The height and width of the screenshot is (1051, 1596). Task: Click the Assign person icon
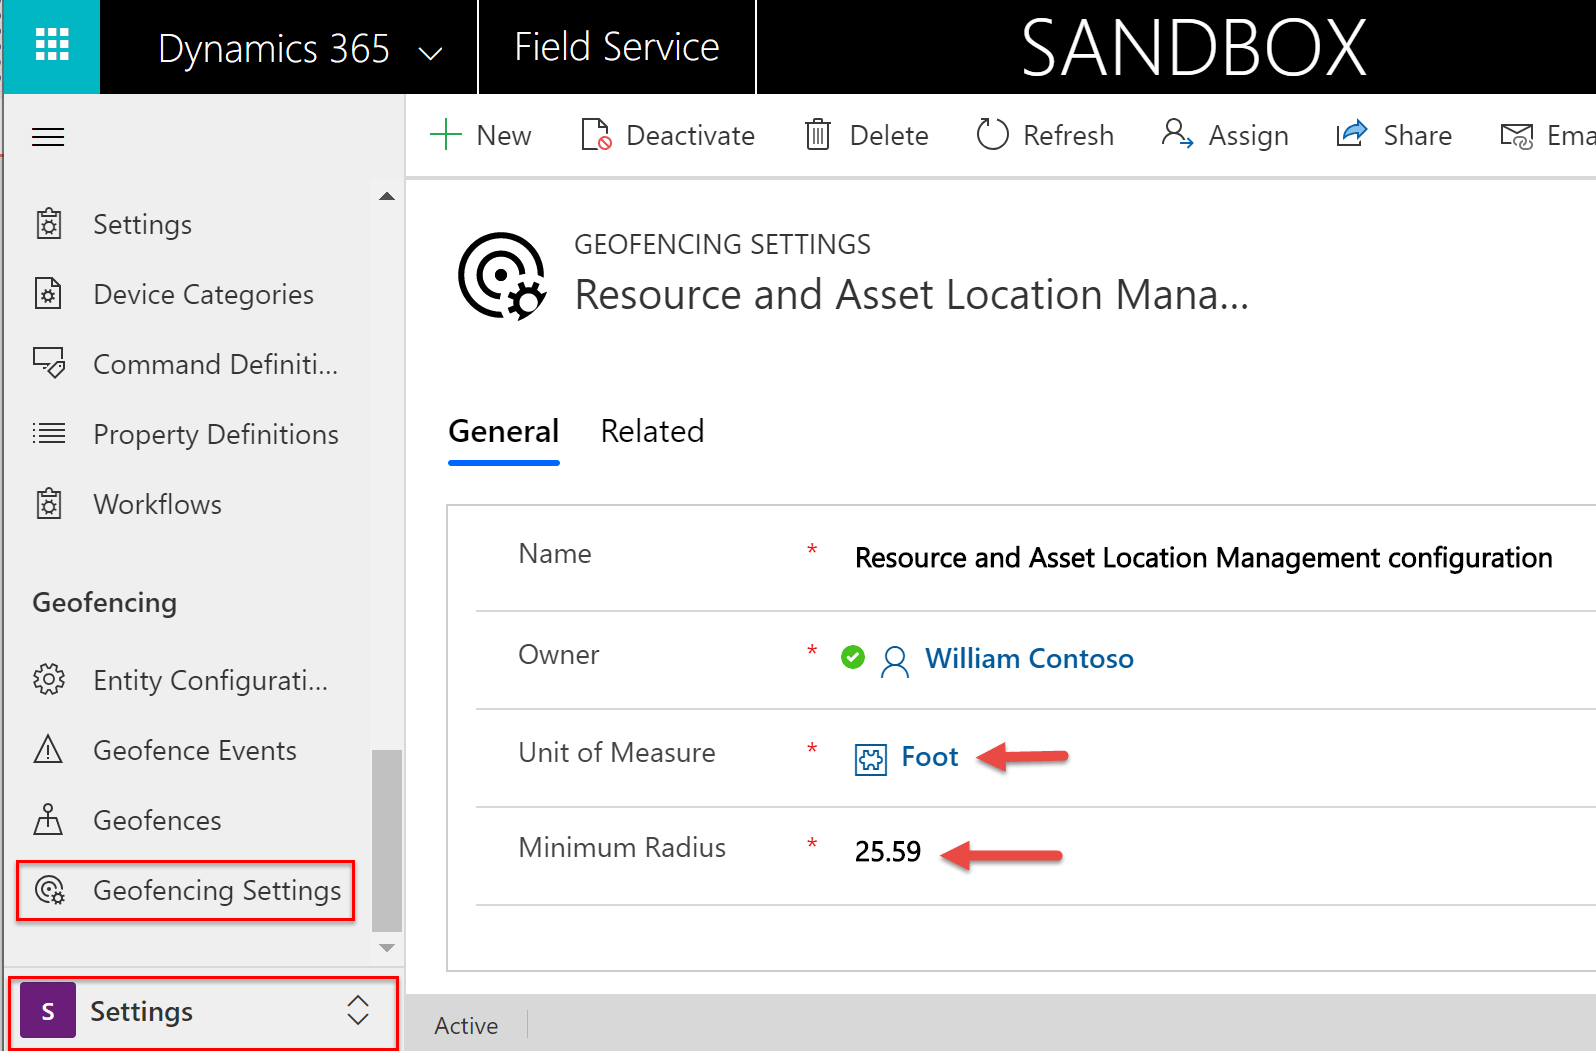pos(1177,134)
